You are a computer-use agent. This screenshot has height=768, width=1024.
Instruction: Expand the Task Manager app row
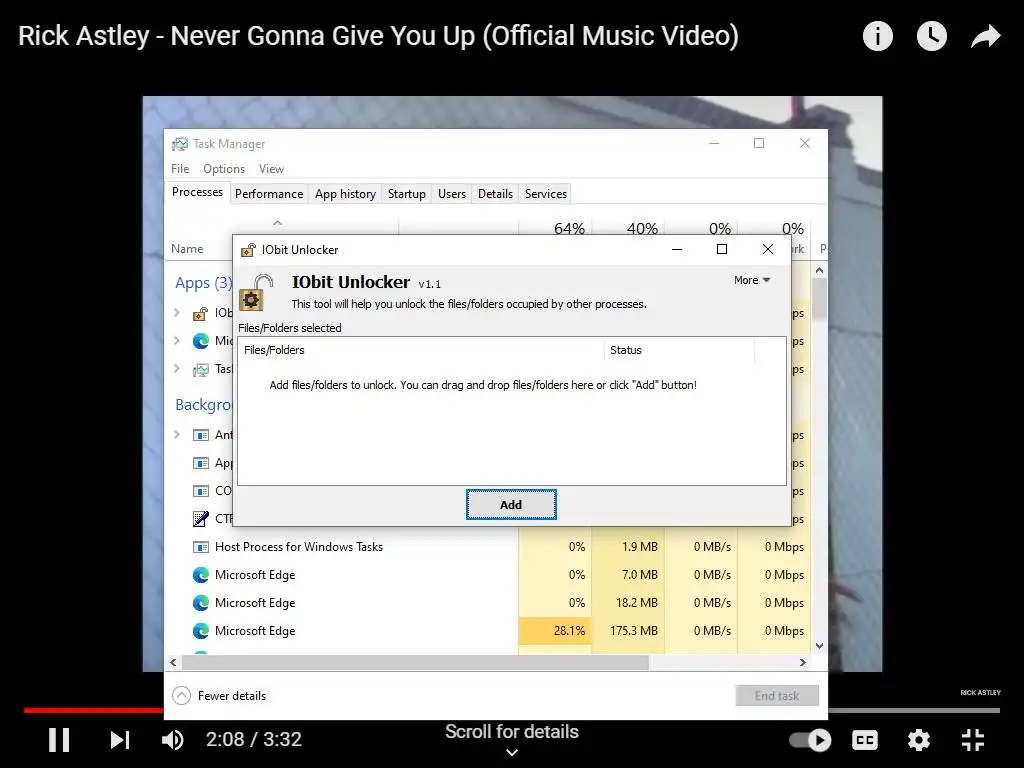[176, 369]
